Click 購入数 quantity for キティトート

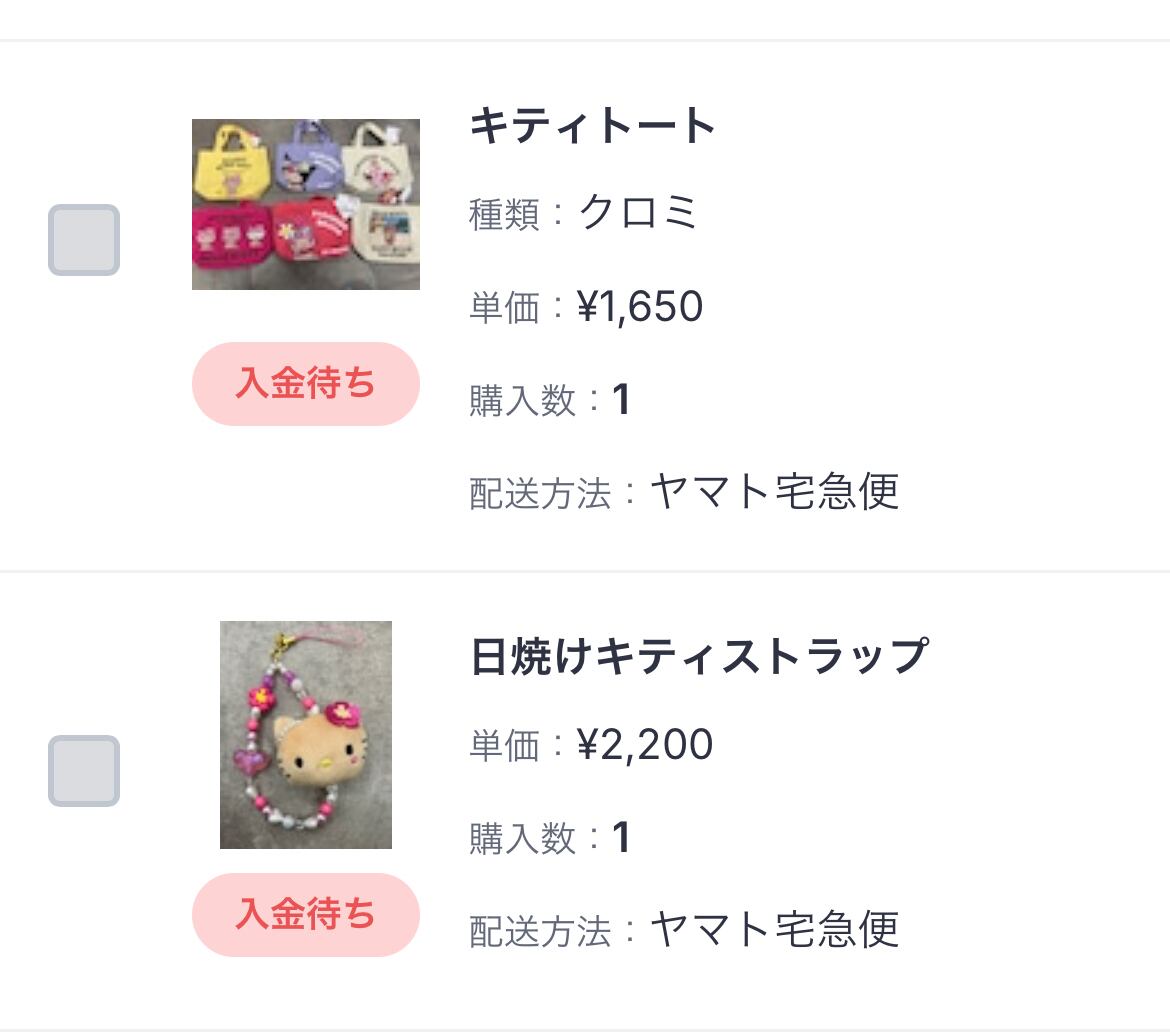(550, 400)
